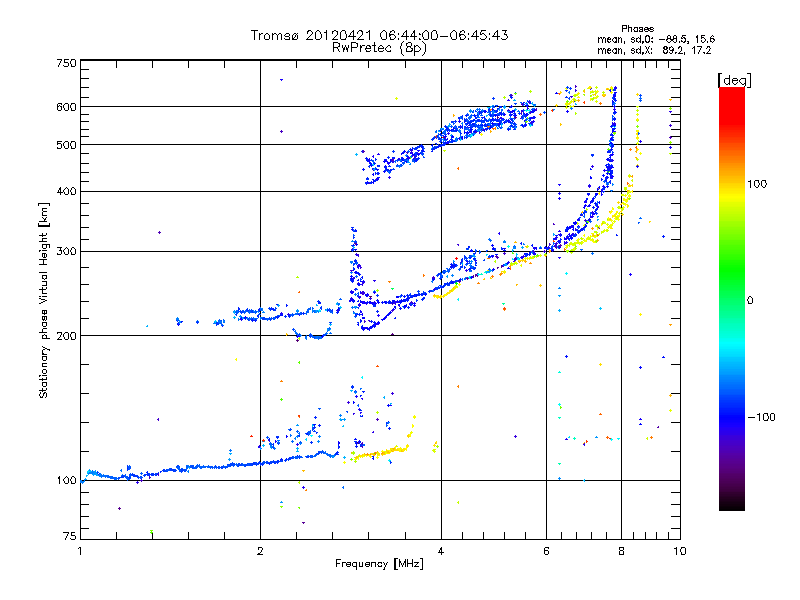Click the '300' y-axis tick label

67,252
